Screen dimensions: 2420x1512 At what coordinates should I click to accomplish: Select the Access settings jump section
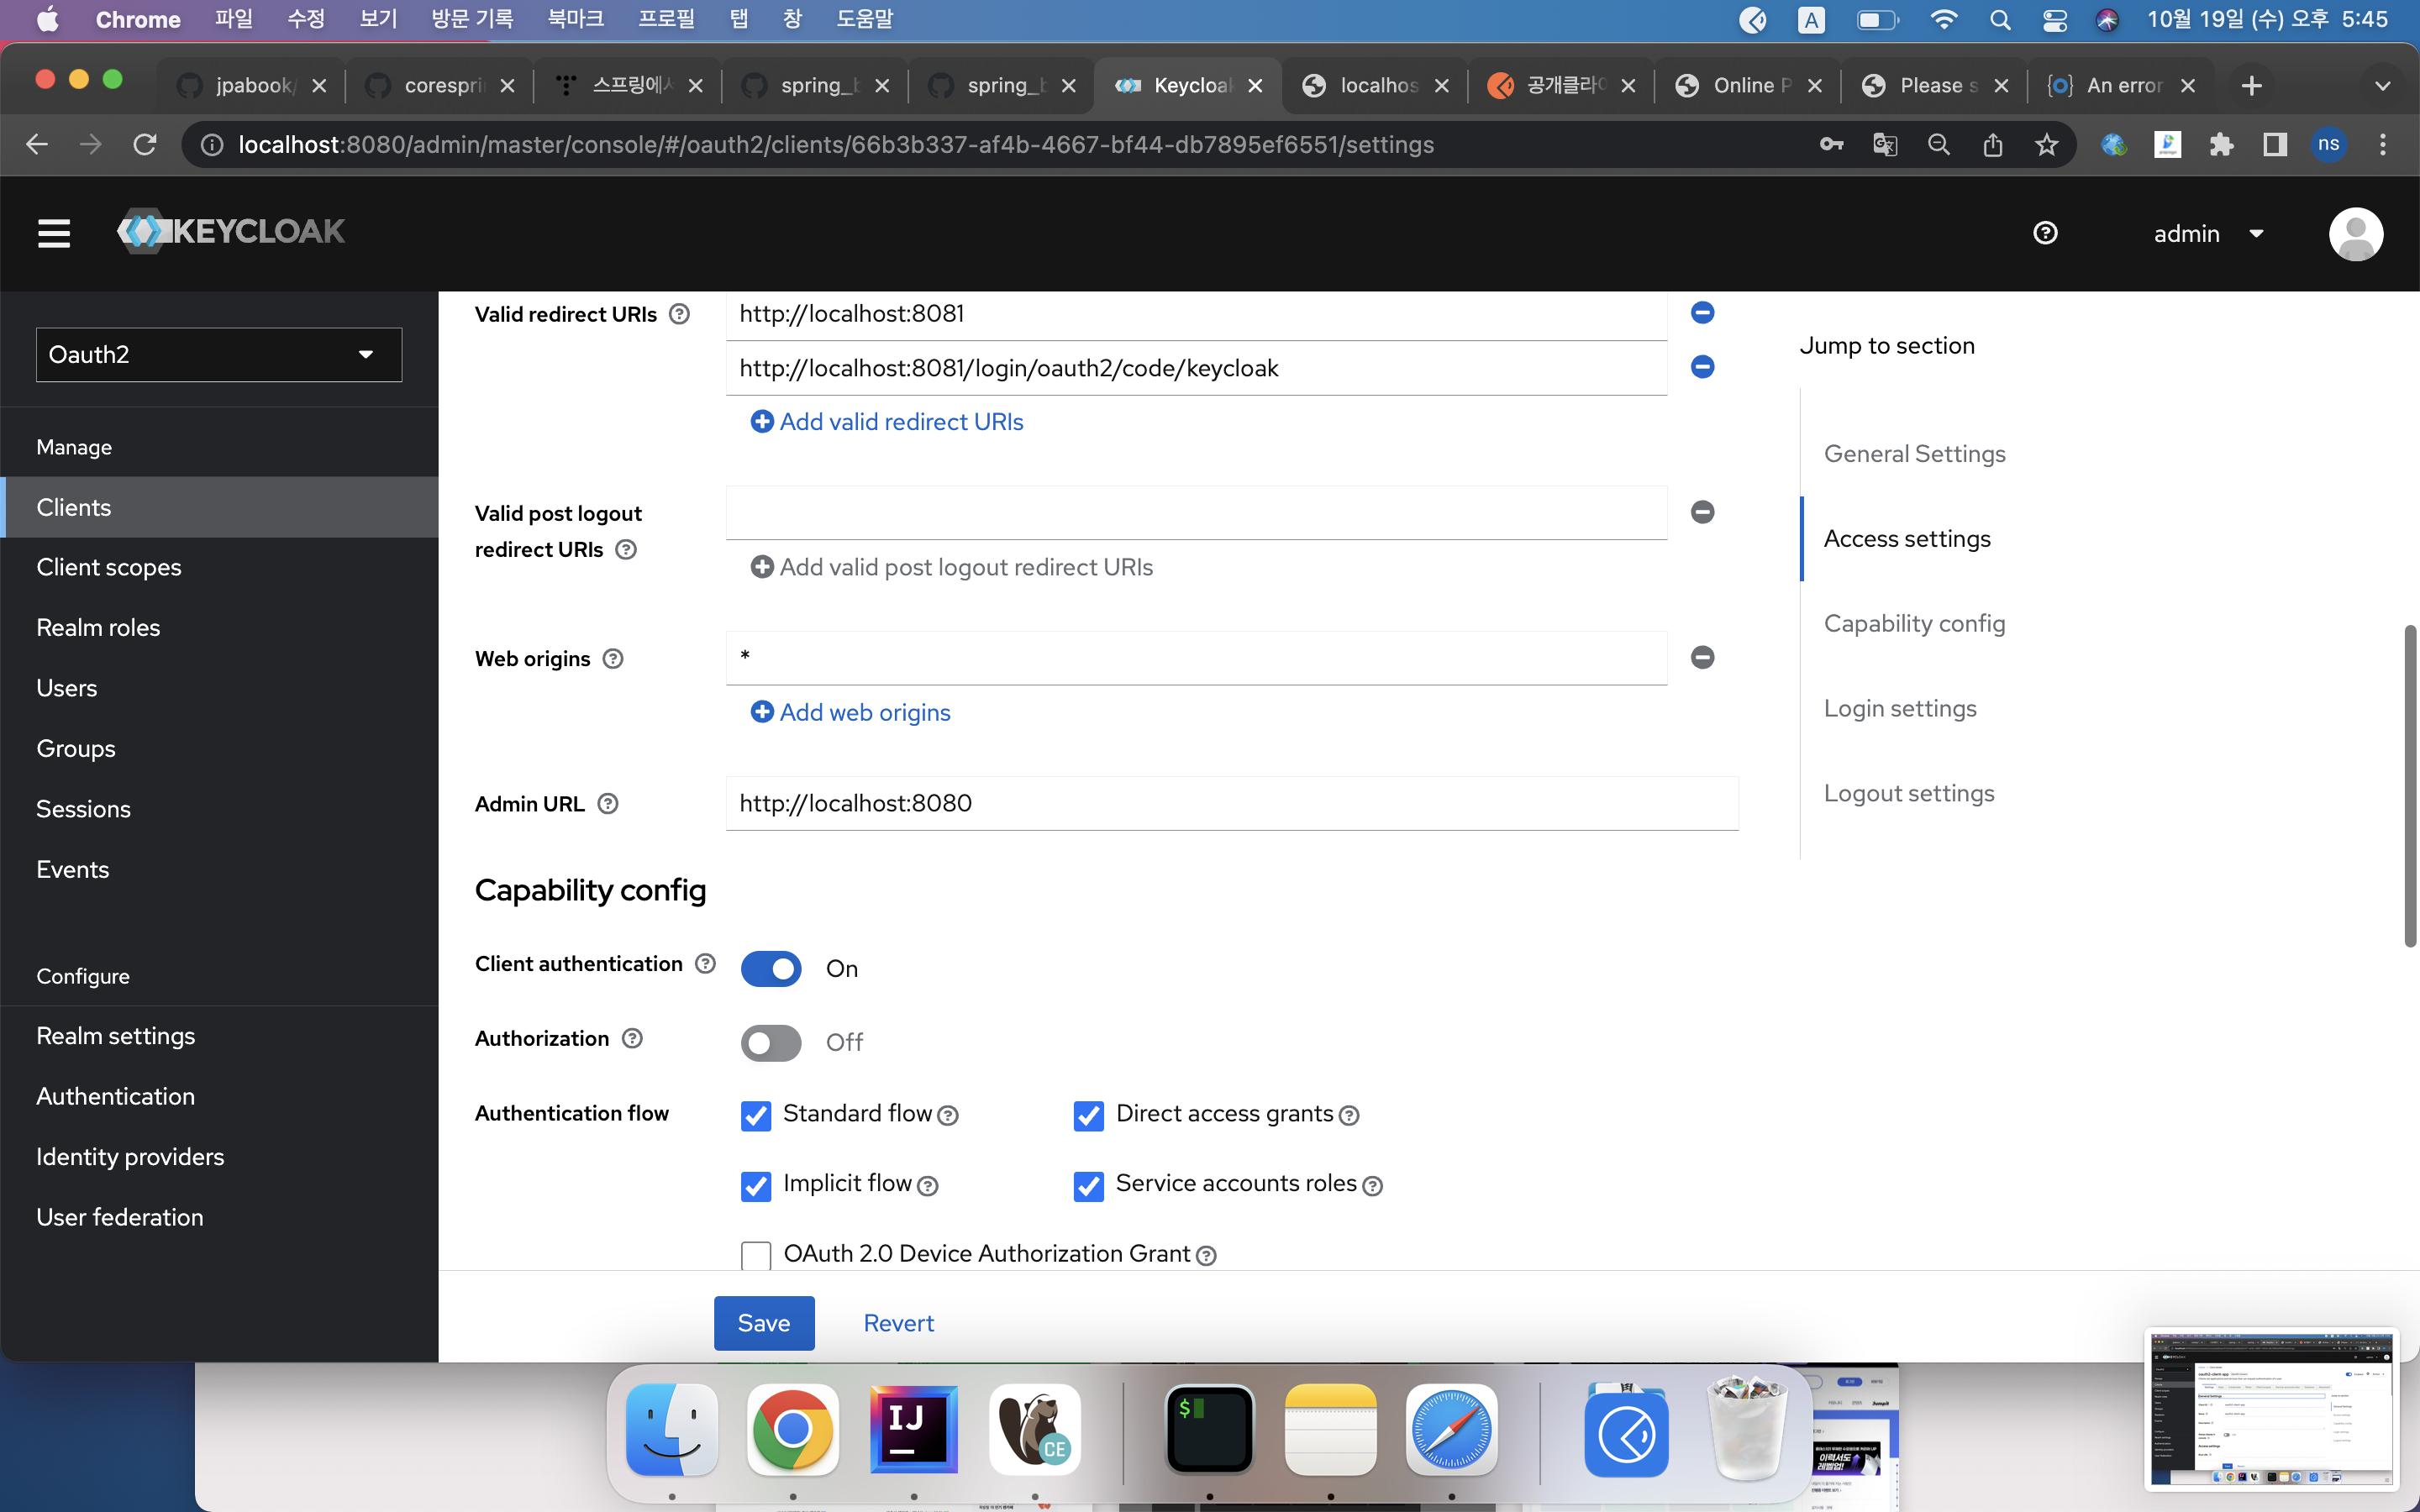(1907, 538)
